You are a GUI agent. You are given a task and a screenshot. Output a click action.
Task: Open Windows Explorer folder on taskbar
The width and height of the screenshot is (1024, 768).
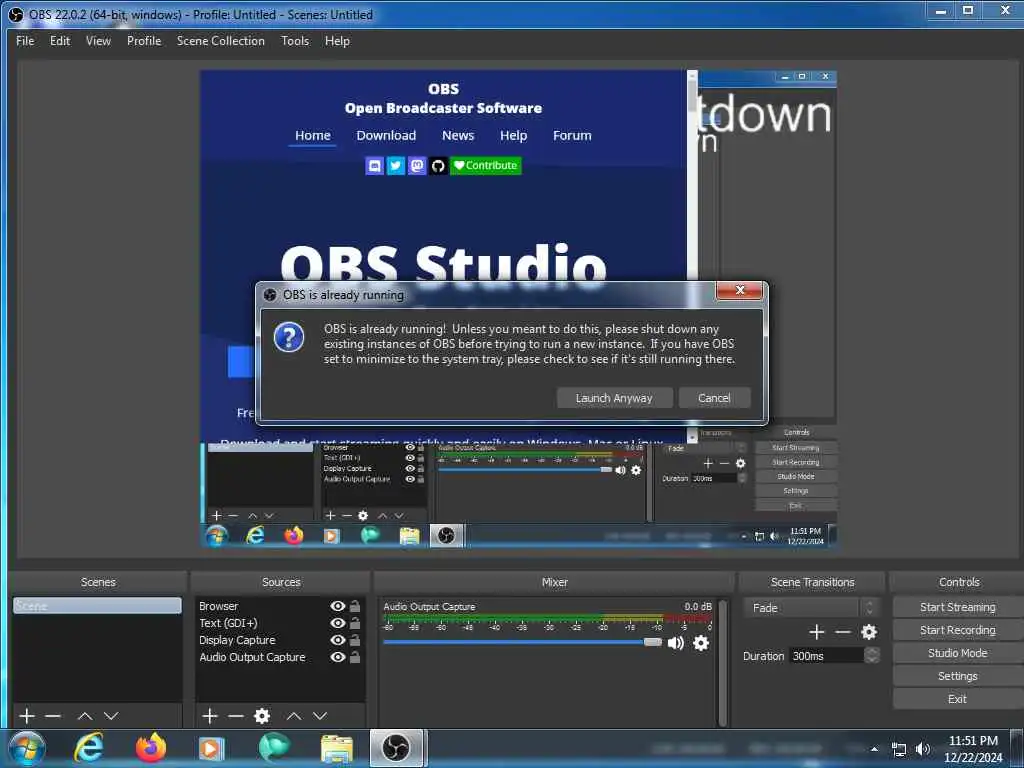click(337, 748)
